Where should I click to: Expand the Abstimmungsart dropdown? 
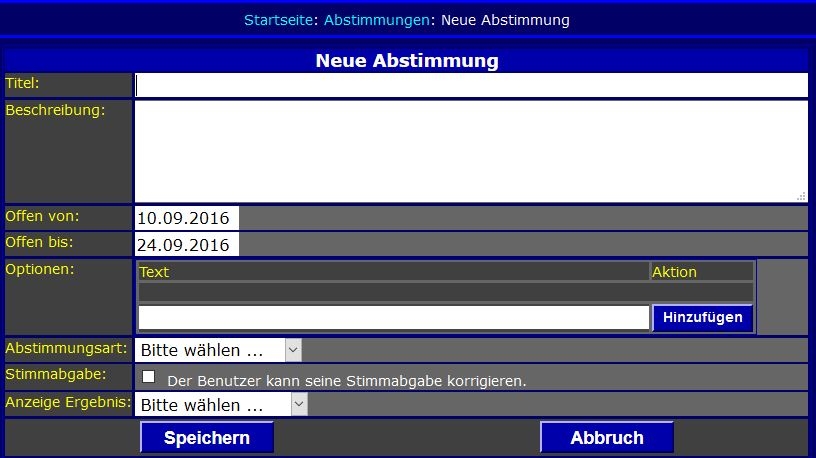click(217, 350)
